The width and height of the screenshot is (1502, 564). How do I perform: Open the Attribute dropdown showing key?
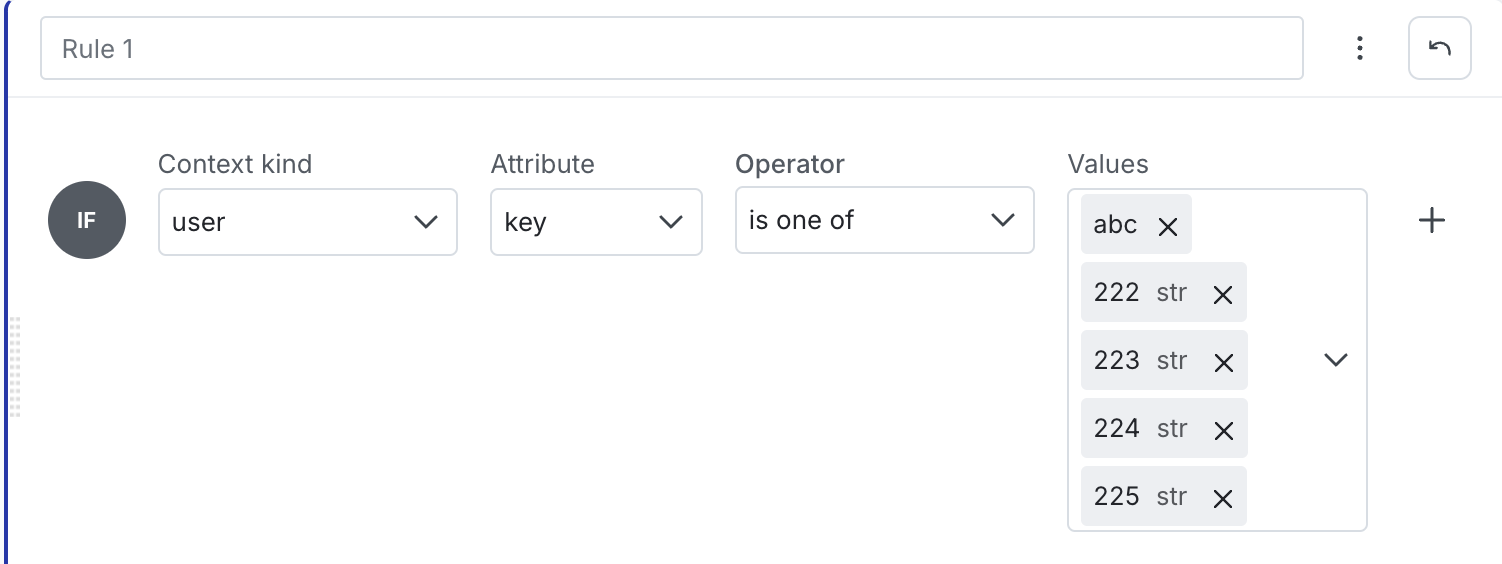point(596,222)
